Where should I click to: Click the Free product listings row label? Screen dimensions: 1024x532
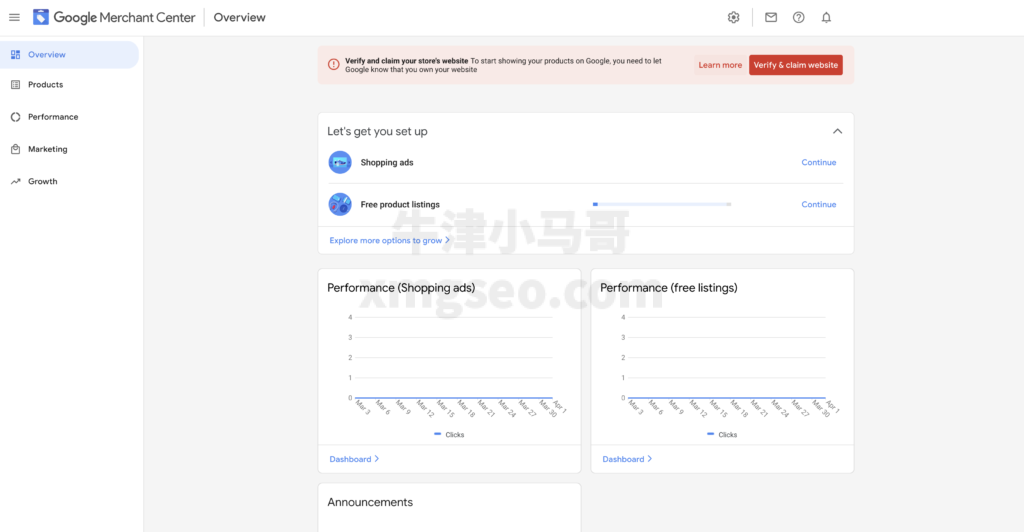[400, 205]
